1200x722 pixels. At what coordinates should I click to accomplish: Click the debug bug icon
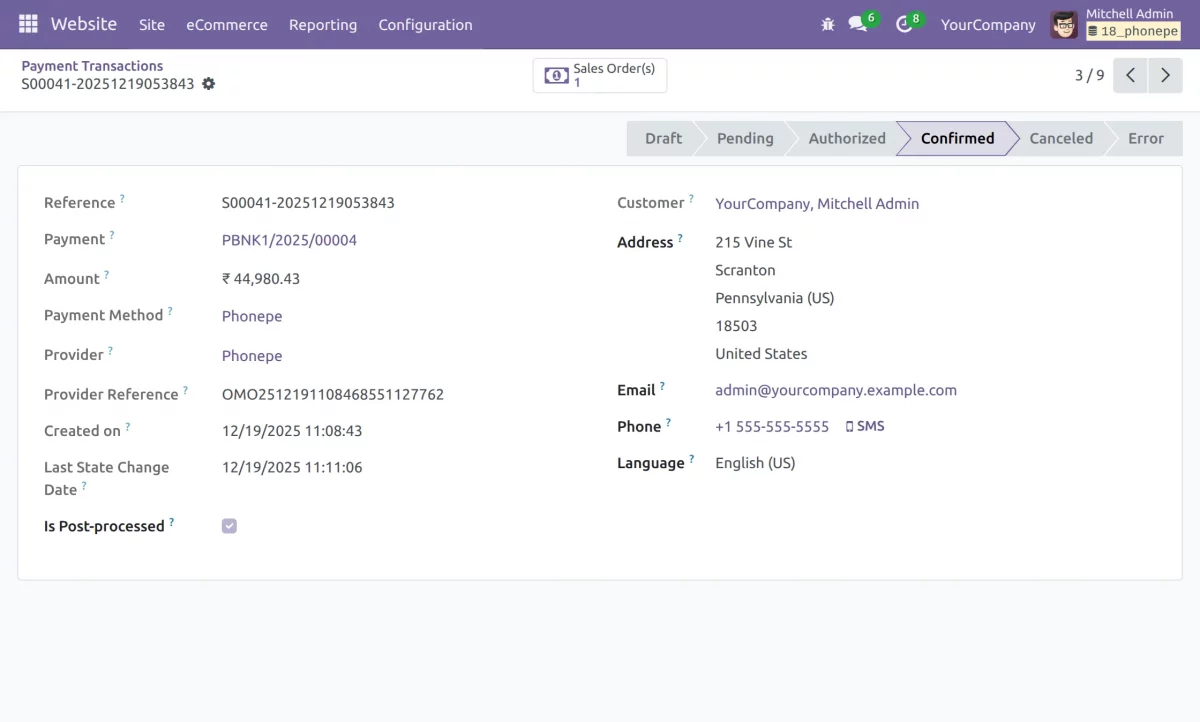click(x=827, y=24)
